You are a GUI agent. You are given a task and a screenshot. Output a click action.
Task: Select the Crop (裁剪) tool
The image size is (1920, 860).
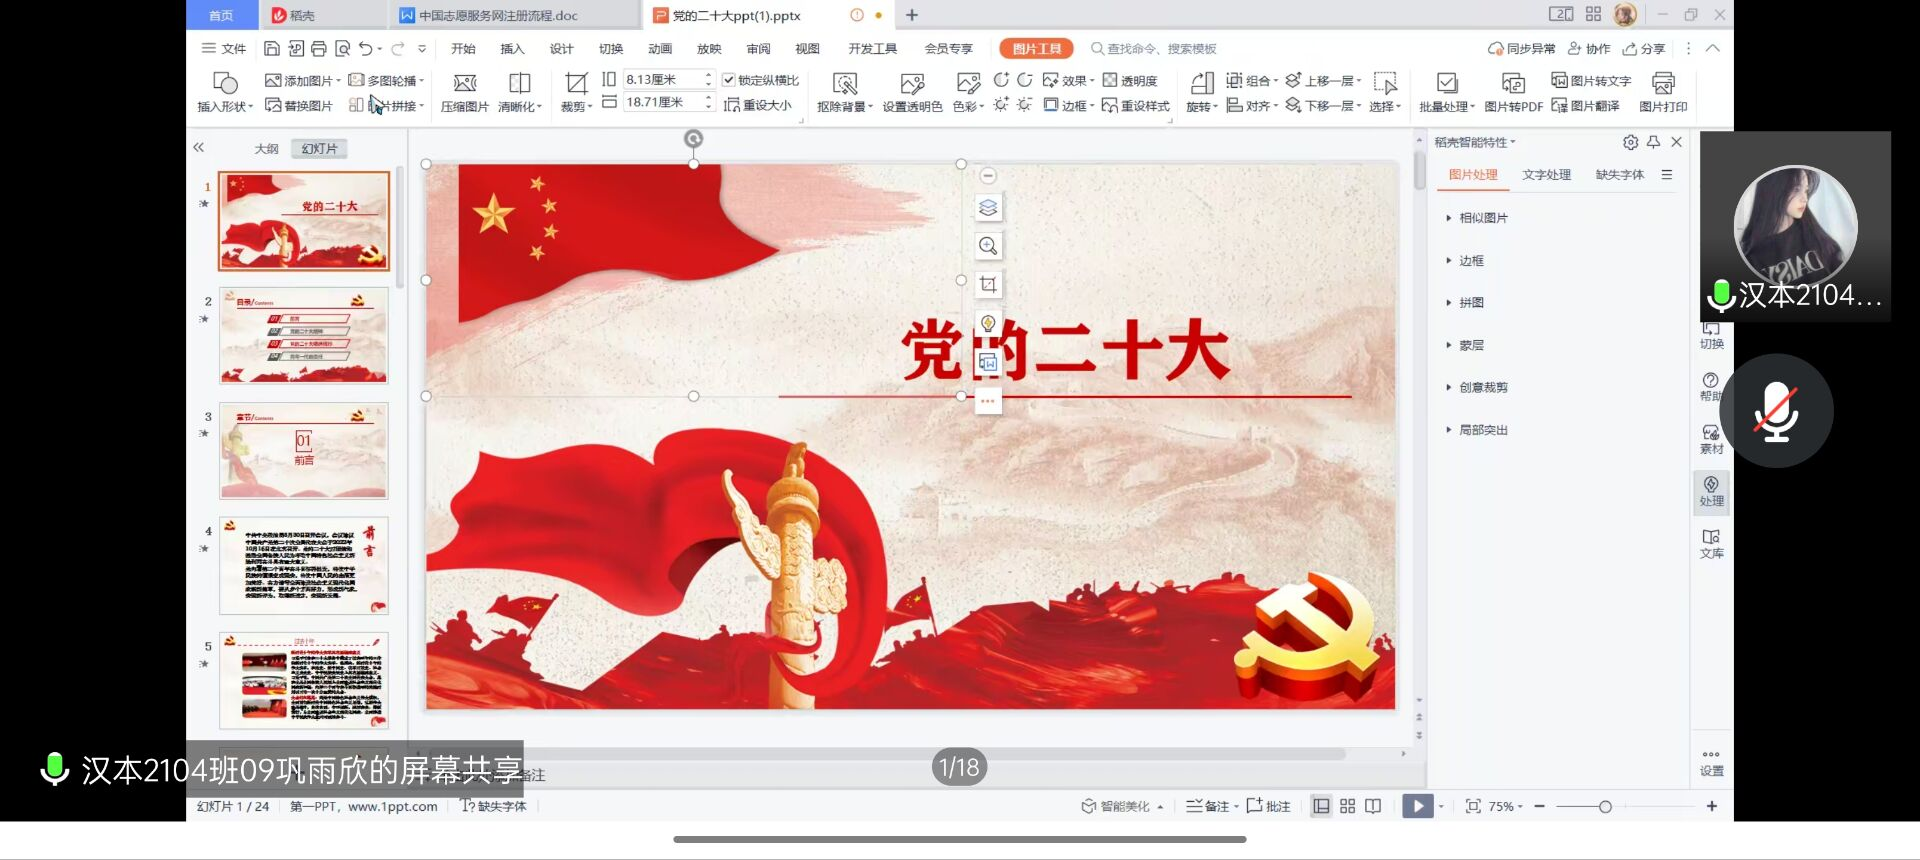click(576, 91)
